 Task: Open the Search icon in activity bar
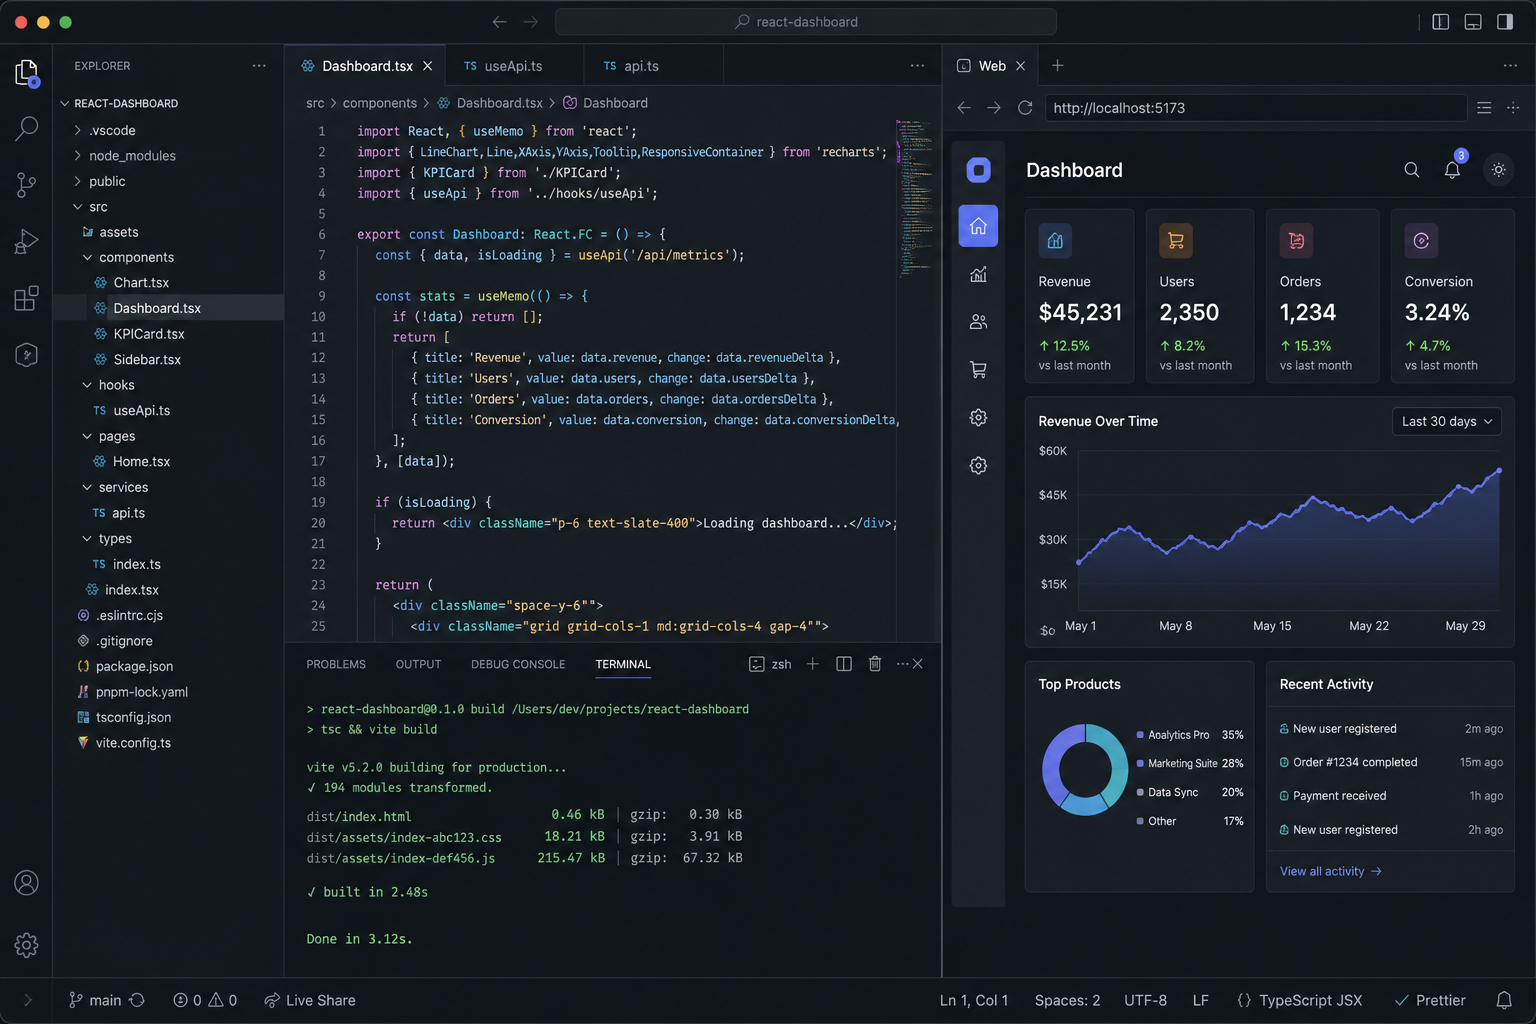click(x=27, y=128)
